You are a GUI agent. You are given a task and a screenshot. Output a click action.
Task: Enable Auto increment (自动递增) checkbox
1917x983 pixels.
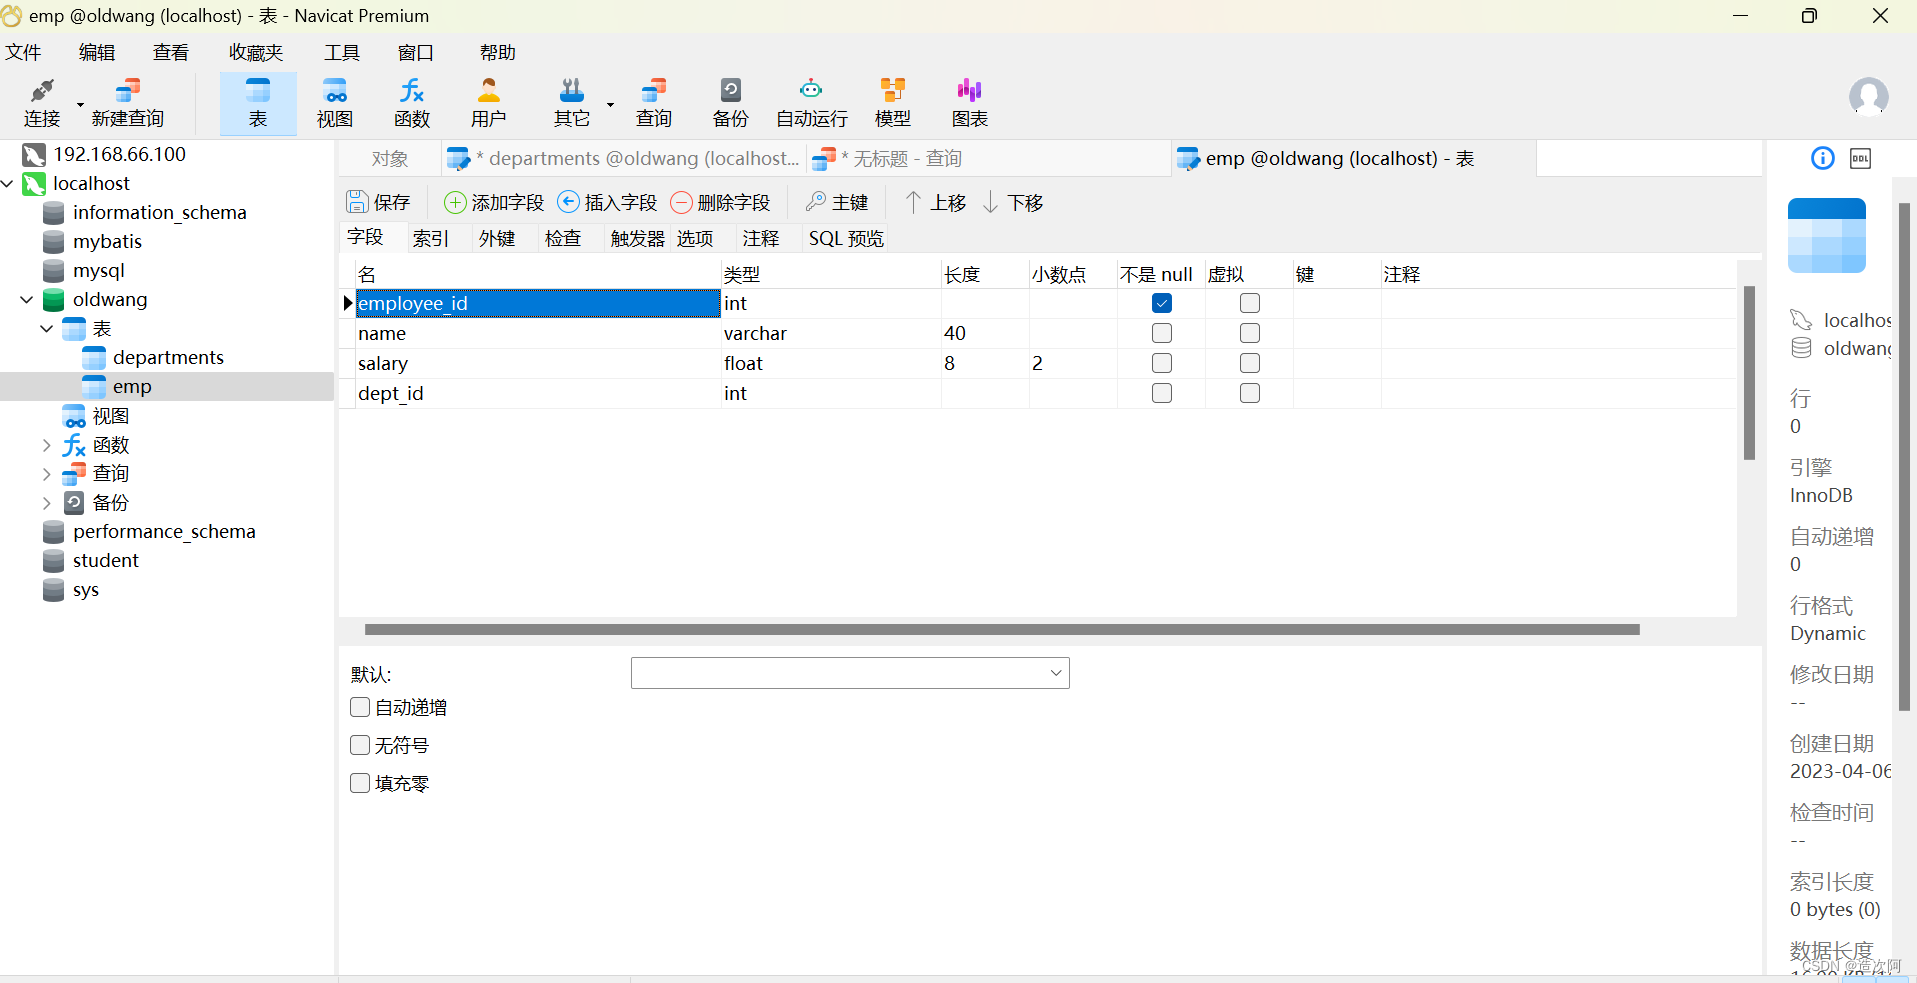click(x=360, y=707)
